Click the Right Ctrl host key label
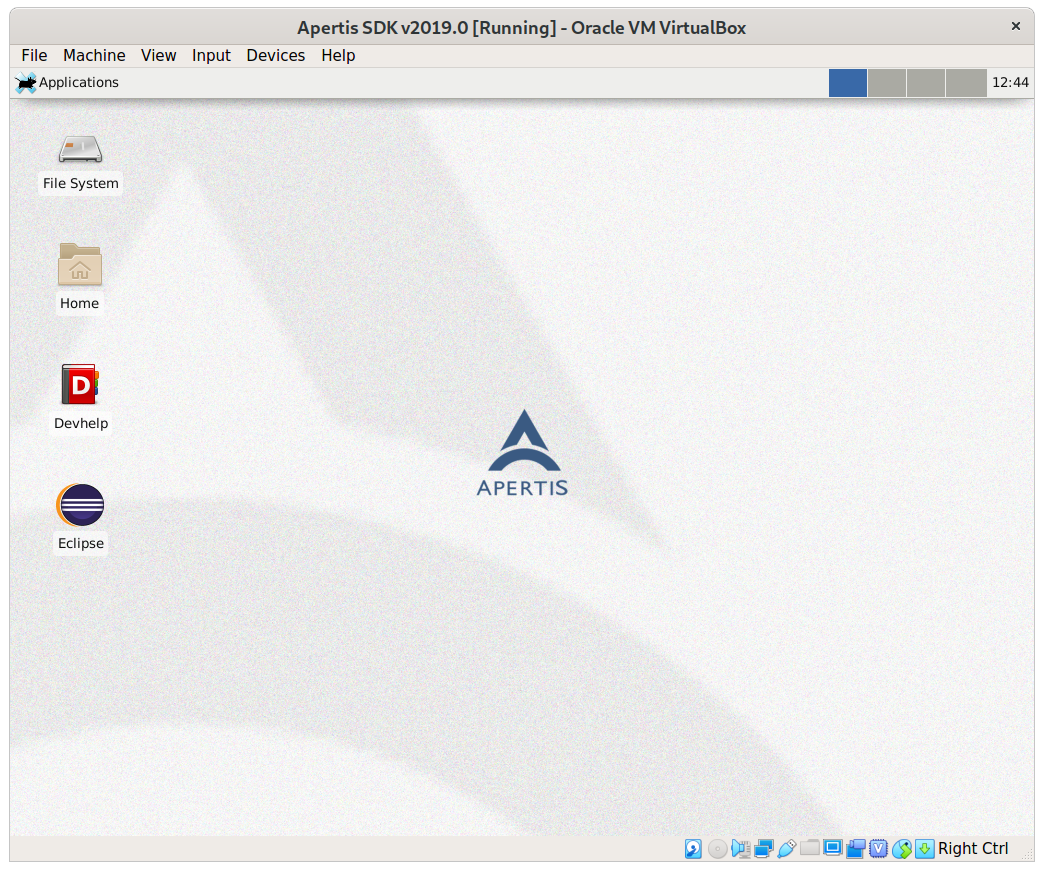Viewport: 1044px width, 871px height. 973,848
